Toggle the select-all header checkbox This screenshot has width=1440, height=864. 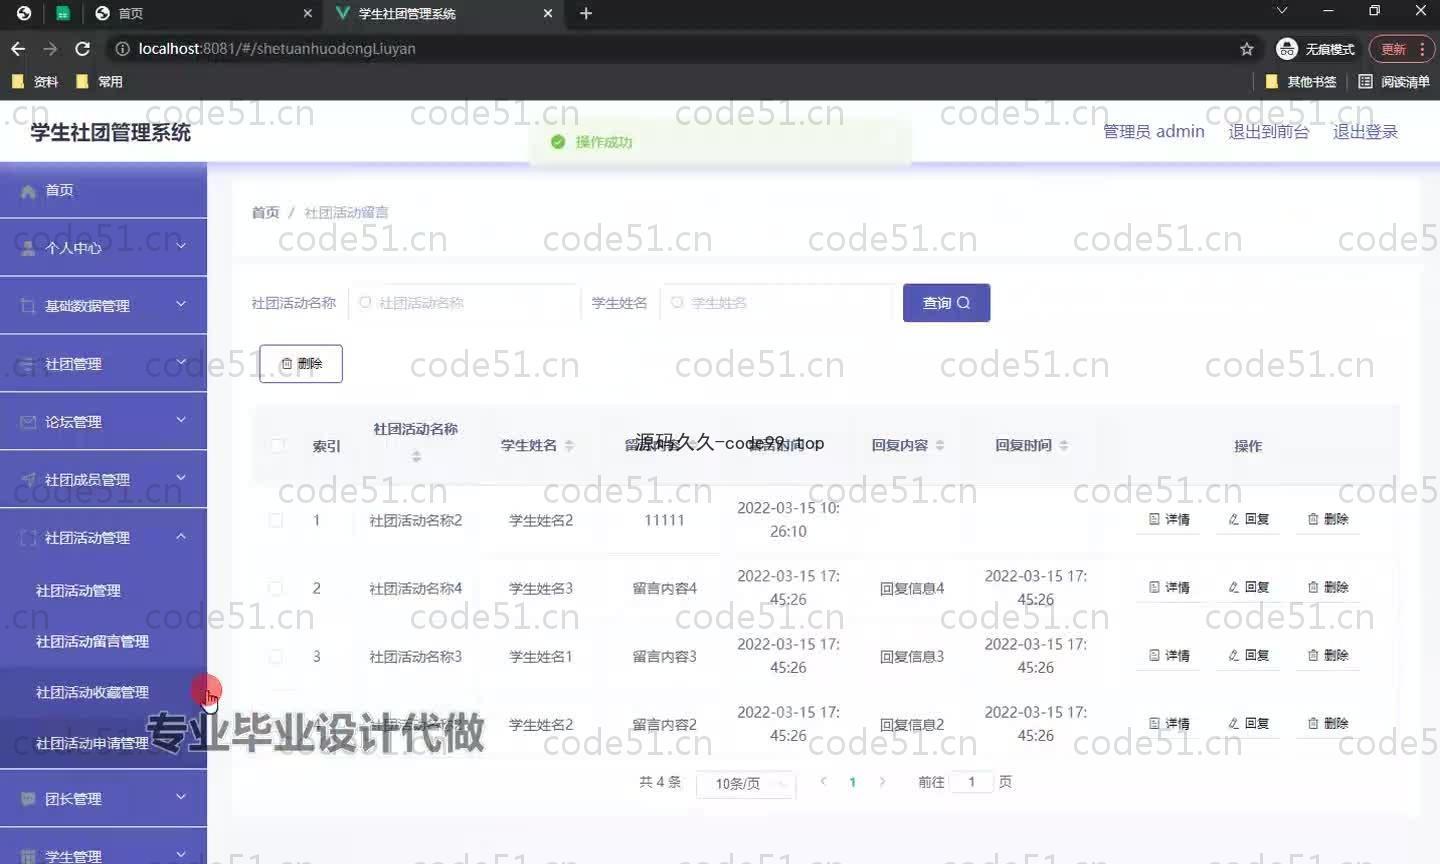[277, 445]
